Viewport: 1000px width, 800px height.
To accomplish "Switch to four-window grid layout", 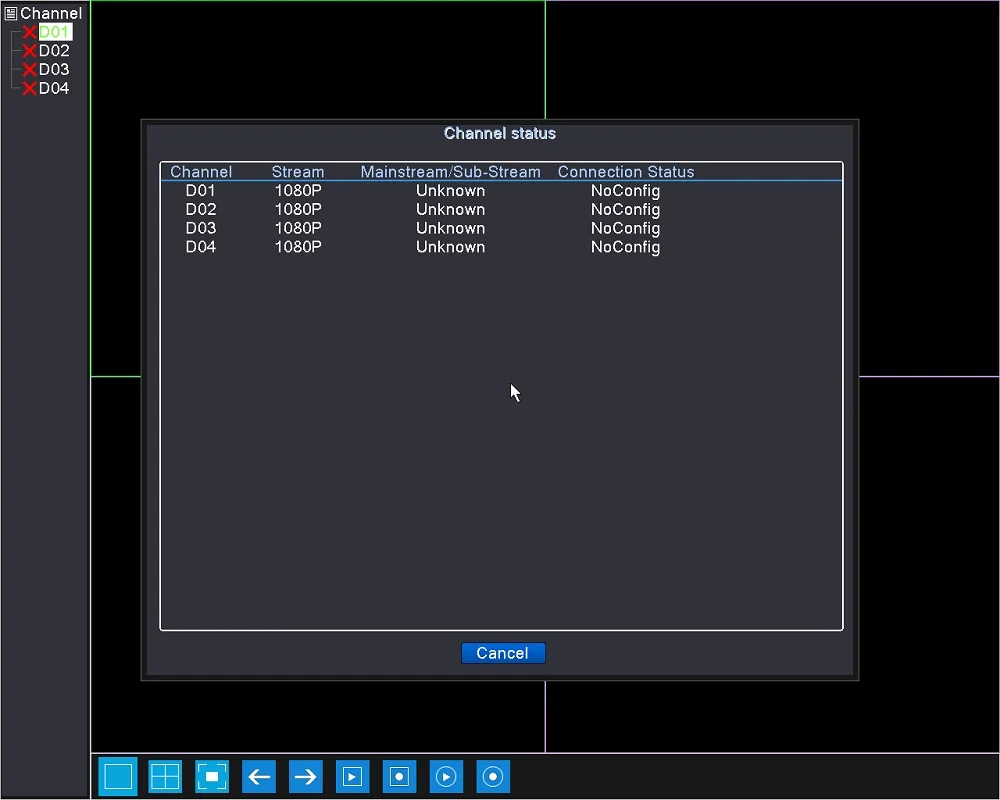I will click(x=165, y=776).
